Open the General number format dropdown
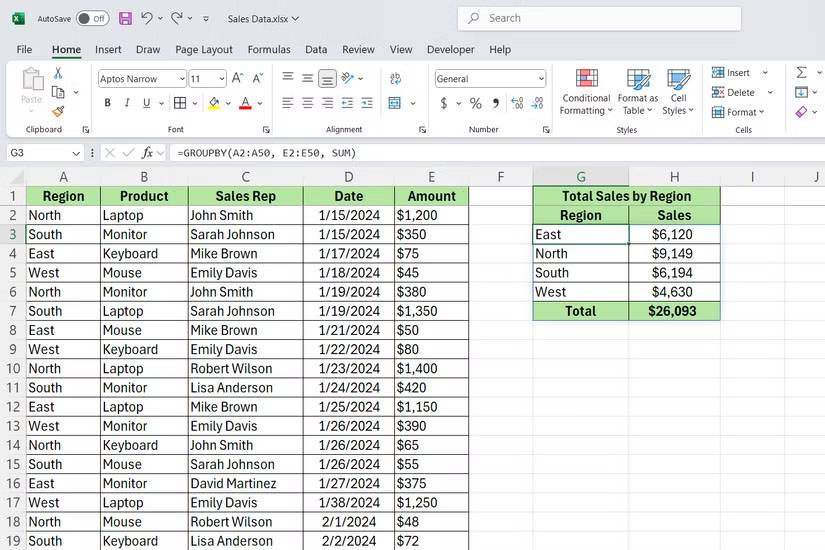 tap(541, 79)
